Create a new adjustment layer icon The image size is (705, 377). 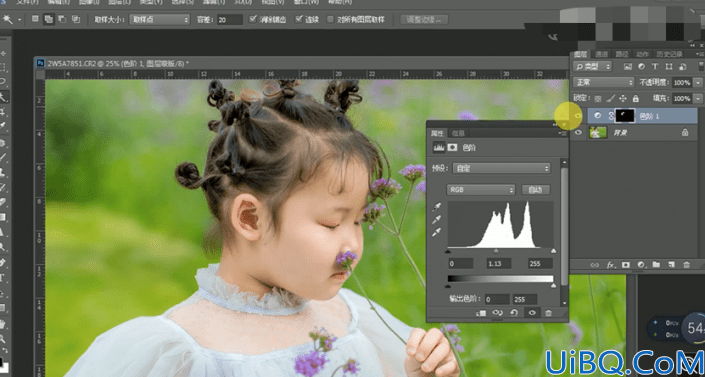[x=641, y=265]
